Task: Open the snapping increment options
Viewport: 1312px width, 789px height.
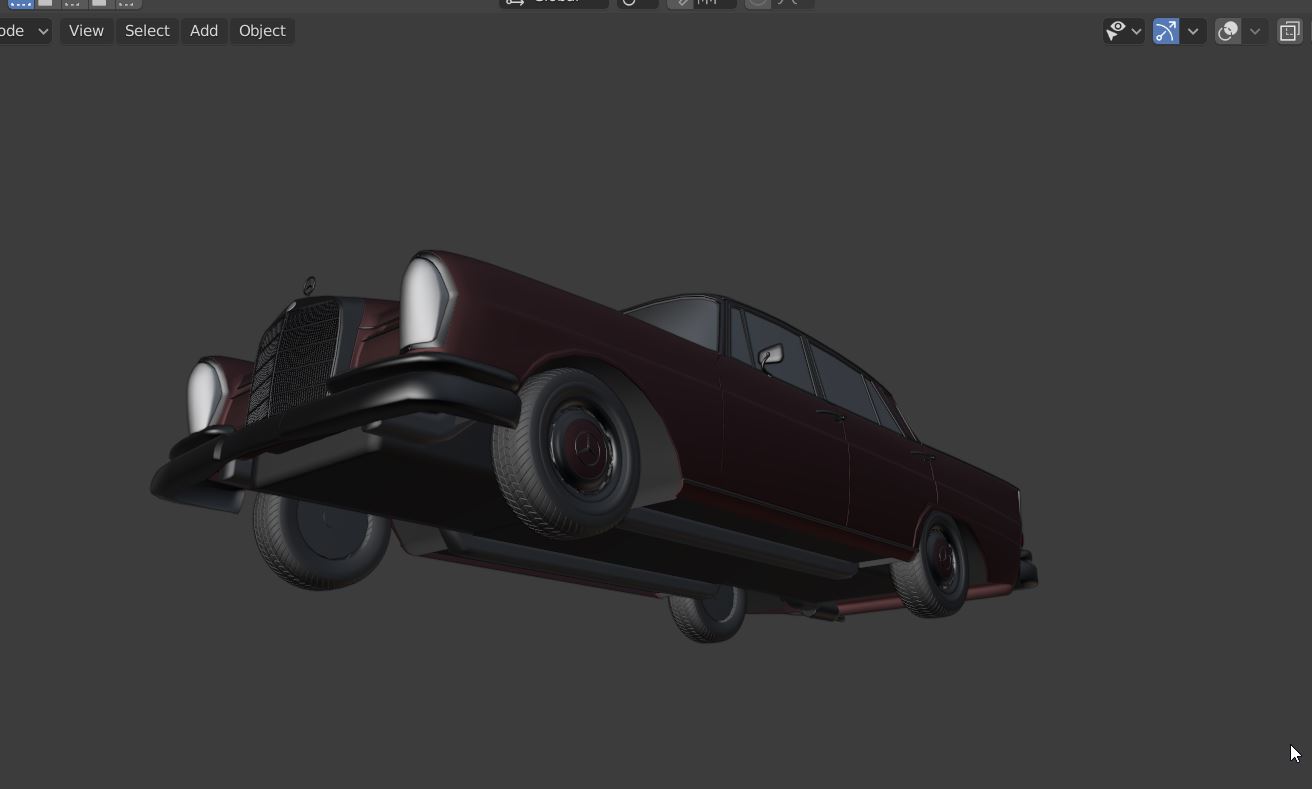Action: (714, 3)
